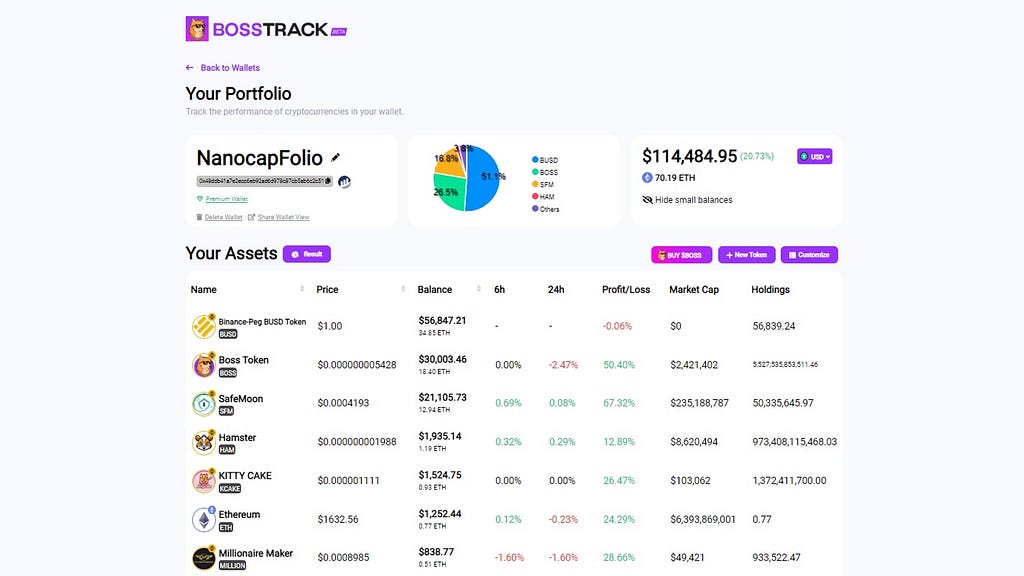Screen dimensions: 1024x576
Task: Click BUSD profit/loss -0.06%
Action: click(x=617, y=326)
